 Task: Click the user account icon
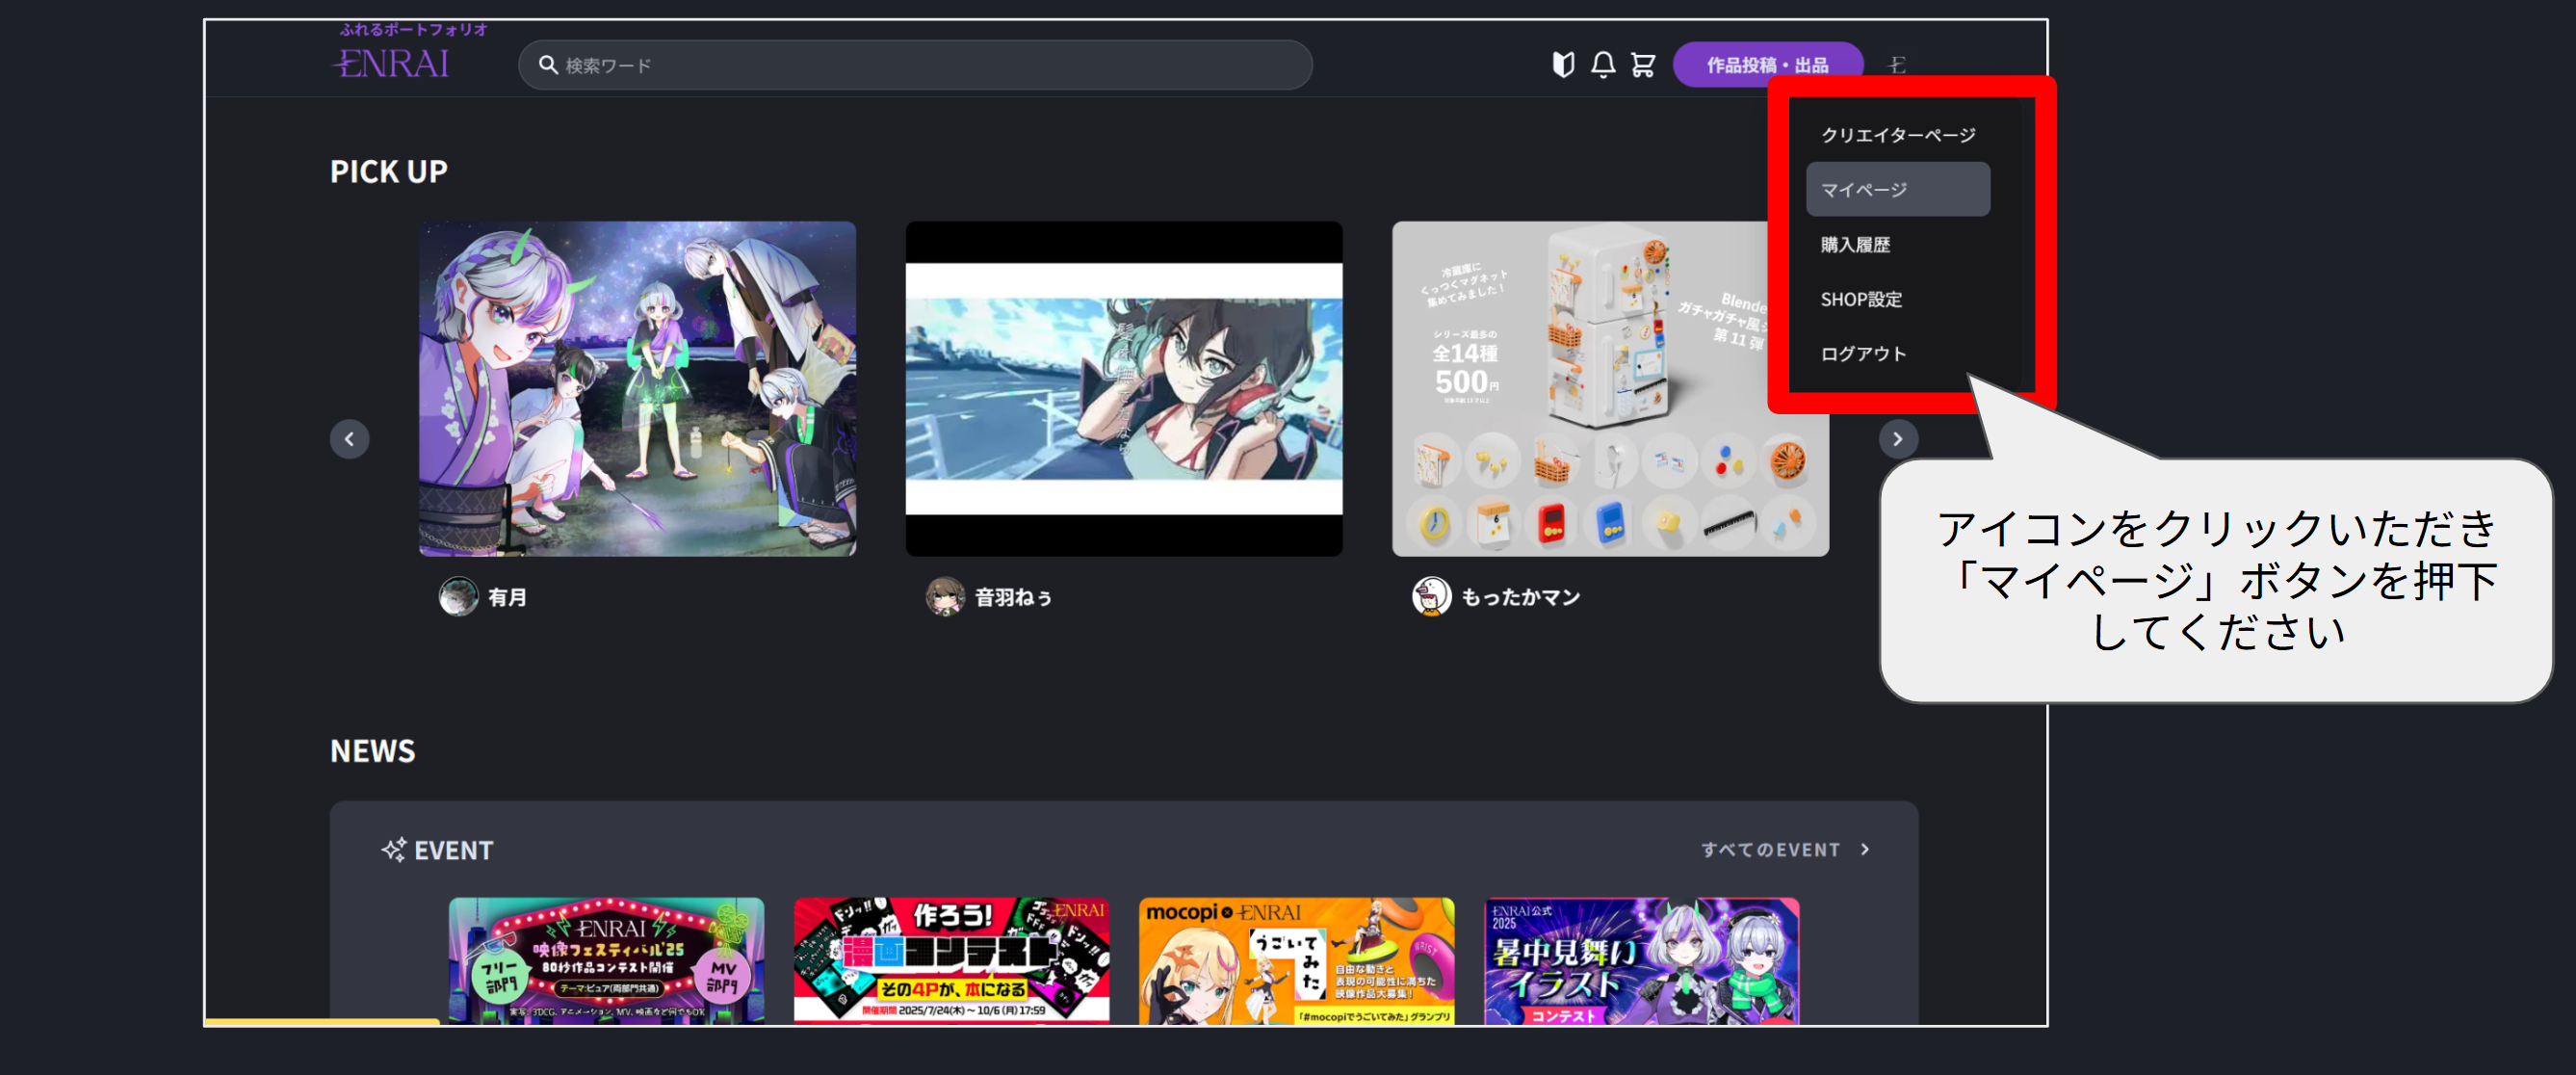pos(1897,65)
